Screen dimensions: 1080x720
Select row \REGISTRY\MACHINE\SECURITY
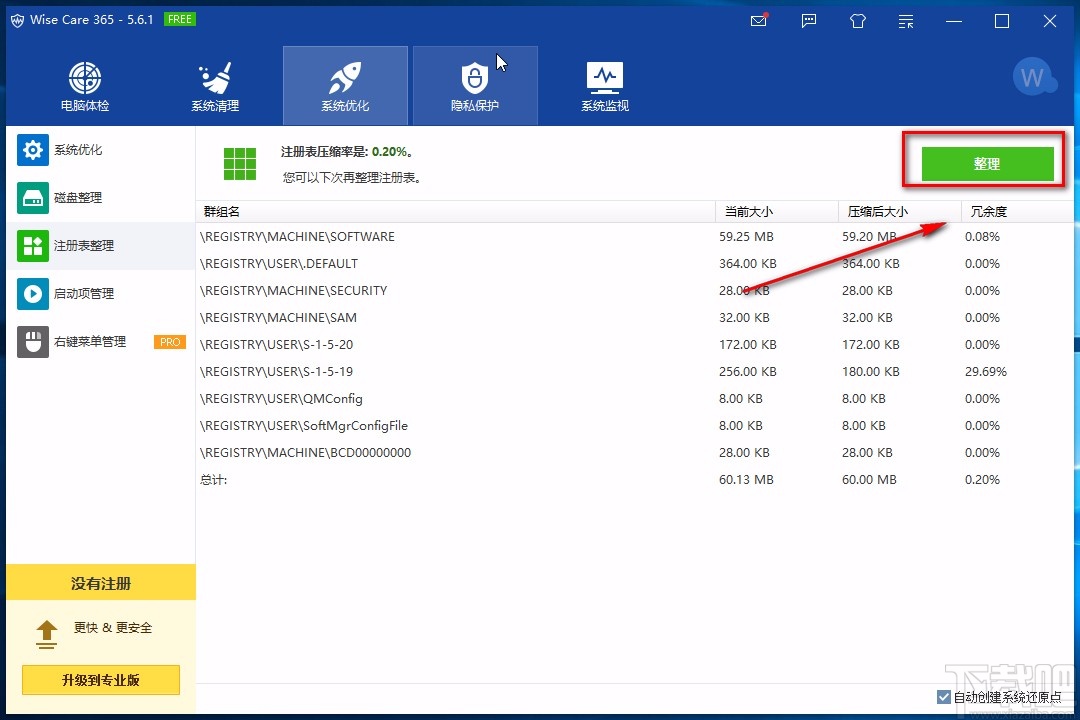[634, 290]
